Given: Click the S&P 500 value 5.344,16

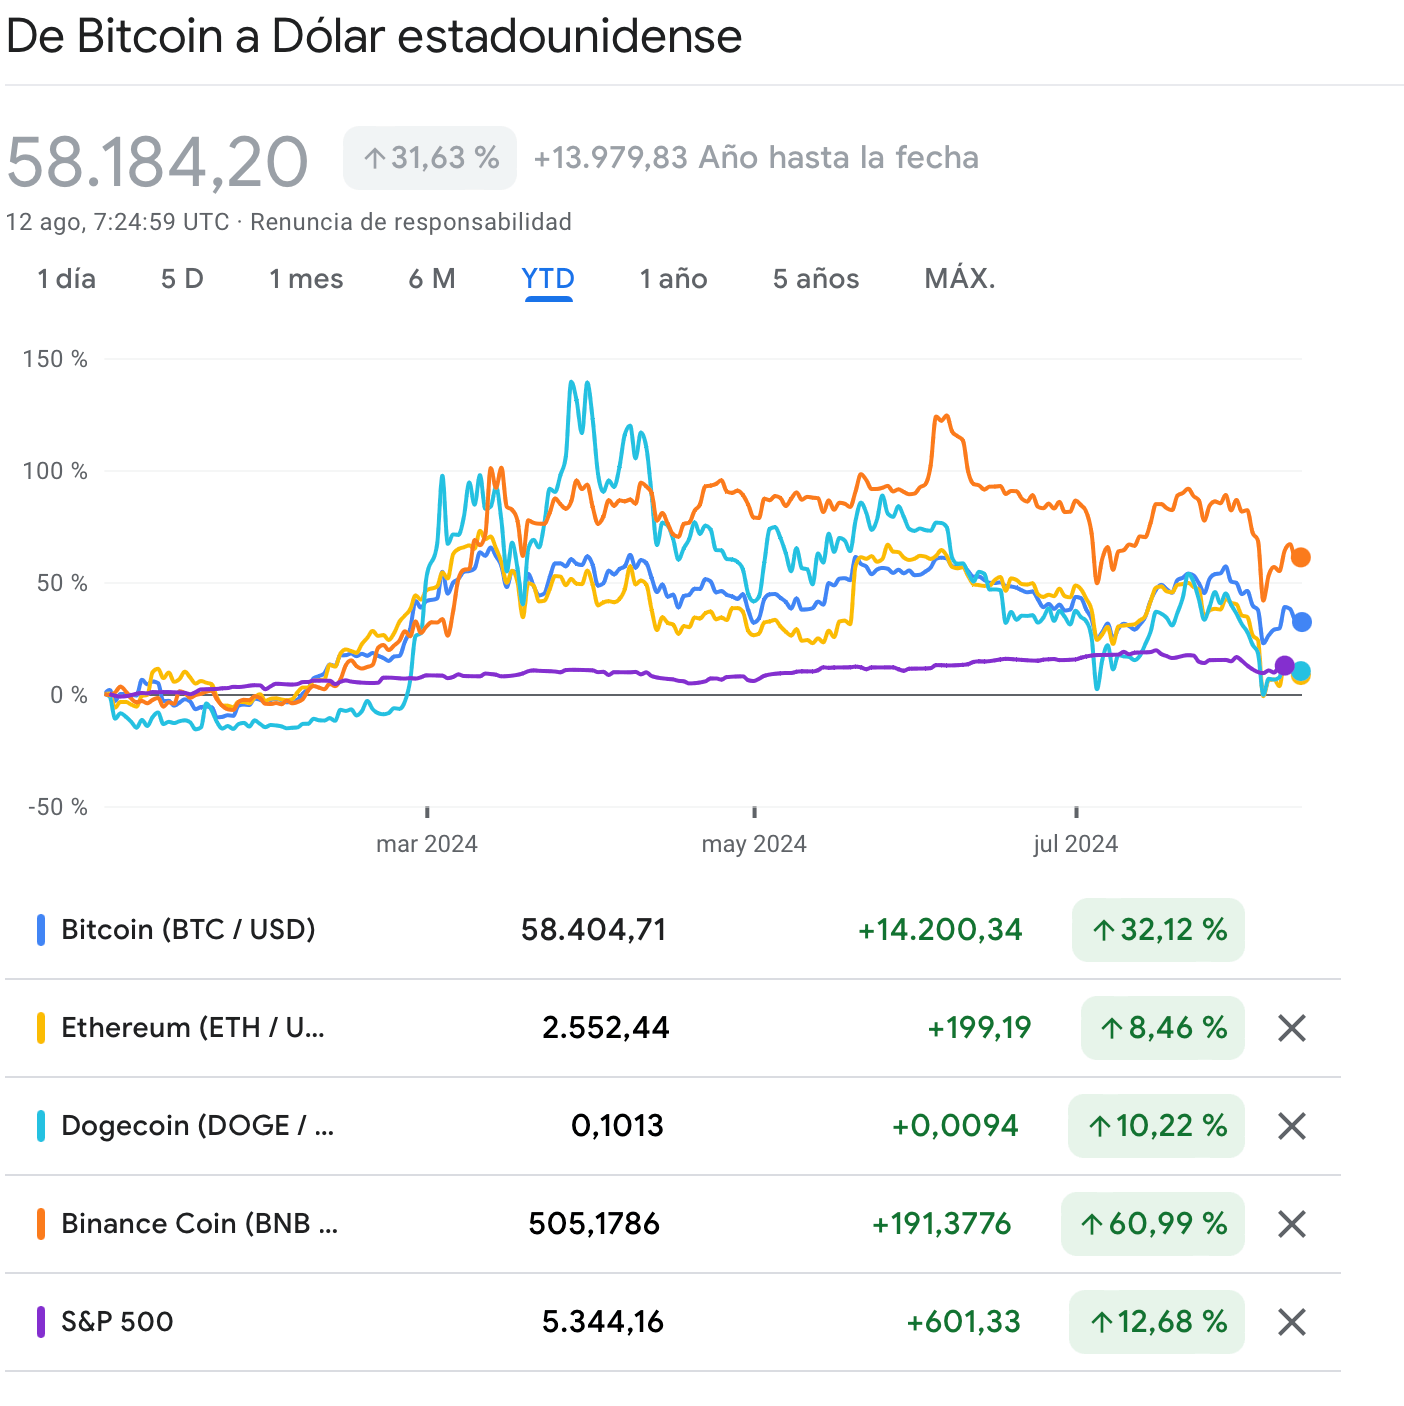Looking at the screenshot, I should pos(603,1322).
